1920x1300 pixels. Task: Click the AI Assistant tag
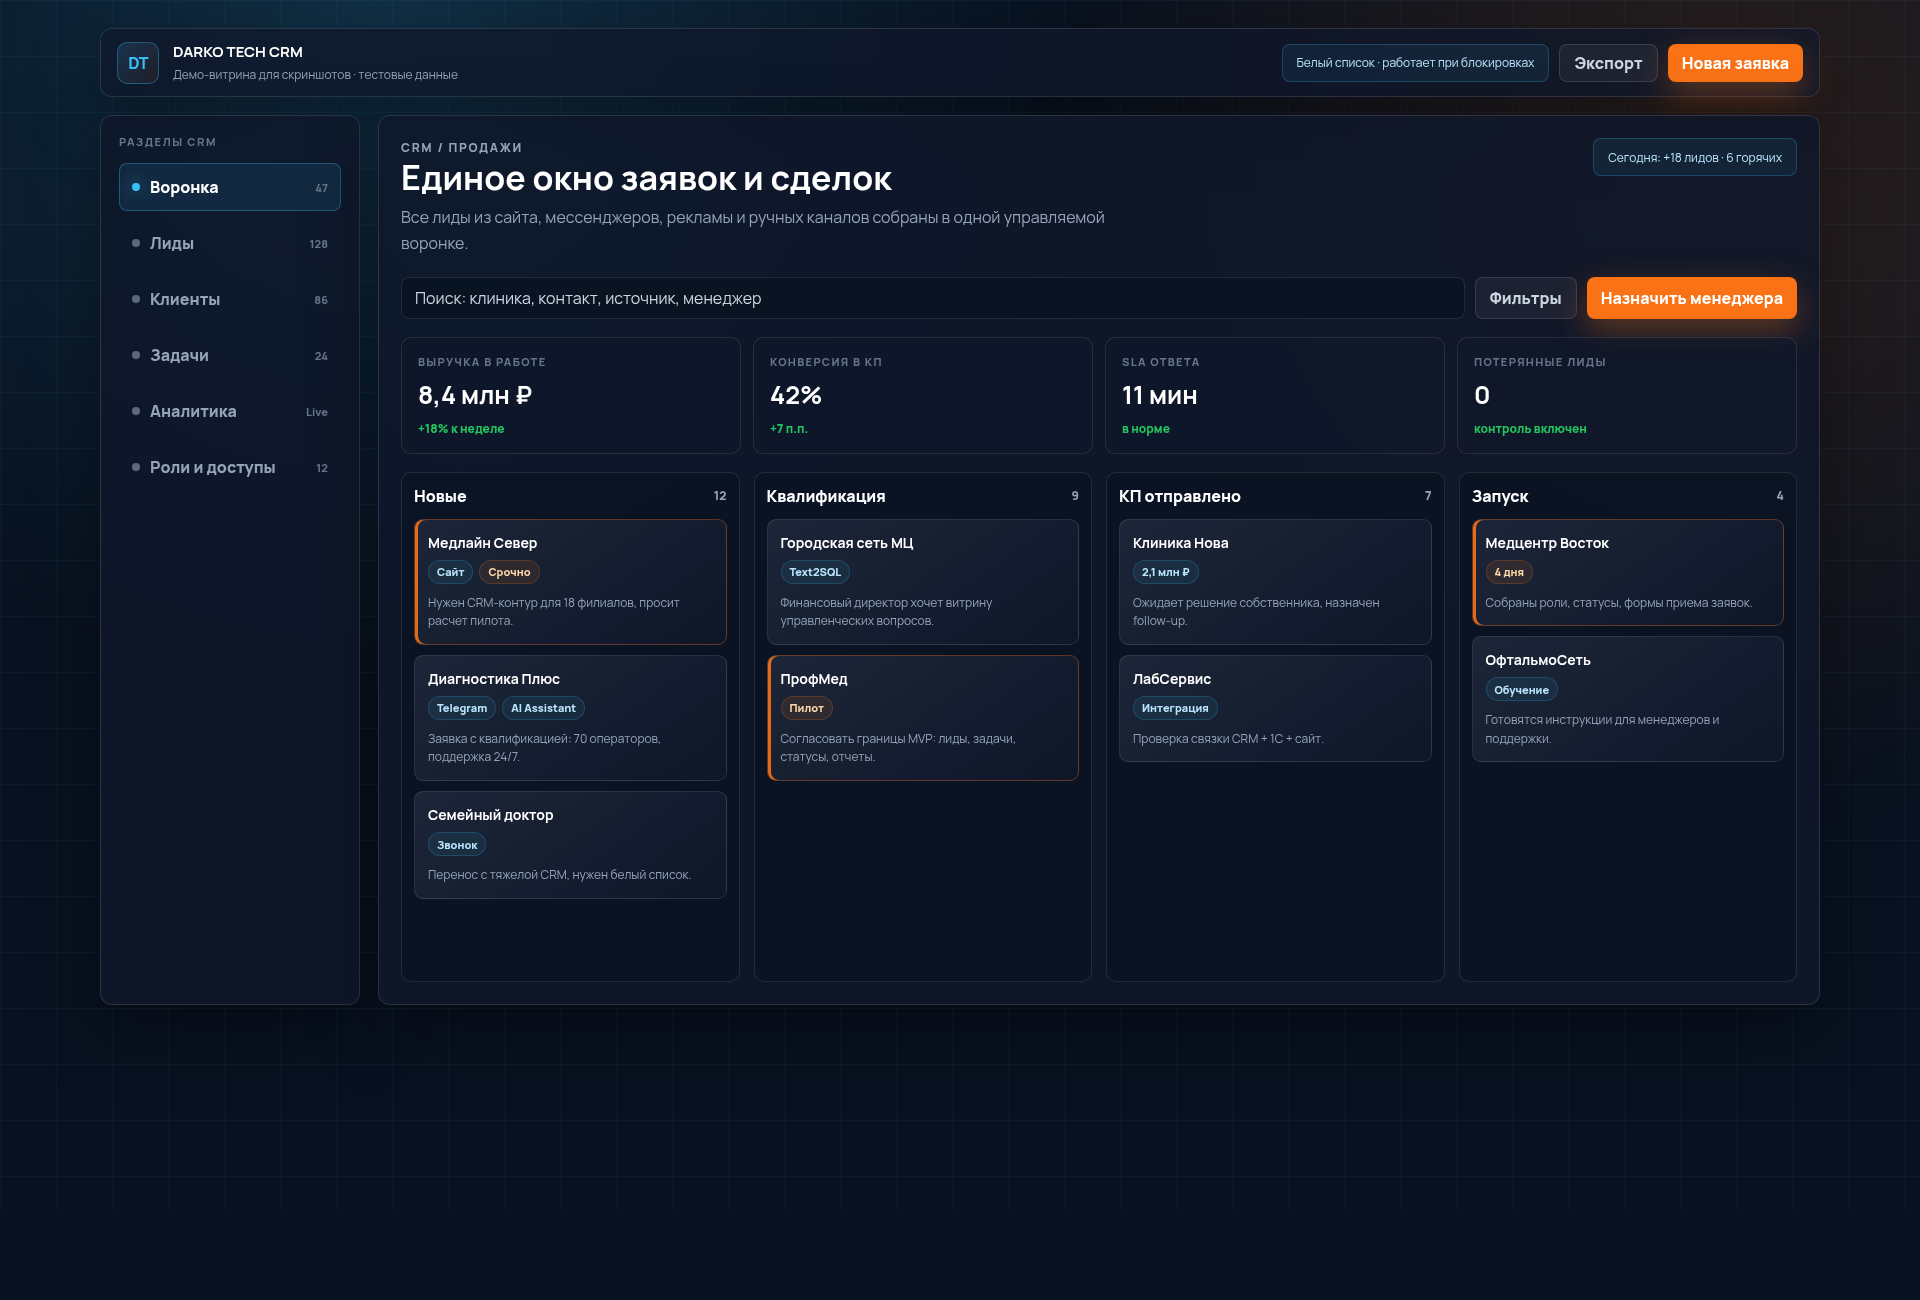pos(543,708)
